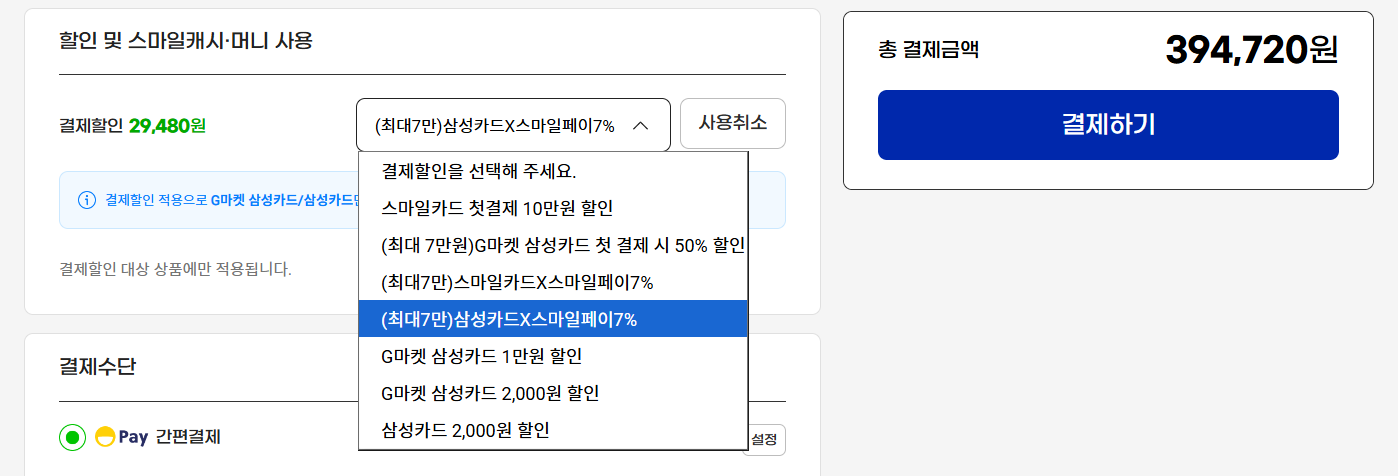This screenshot has height=476, width=1398.
Task: Open the 설정 button beside Smile Pay
Action: pos(767,439)
